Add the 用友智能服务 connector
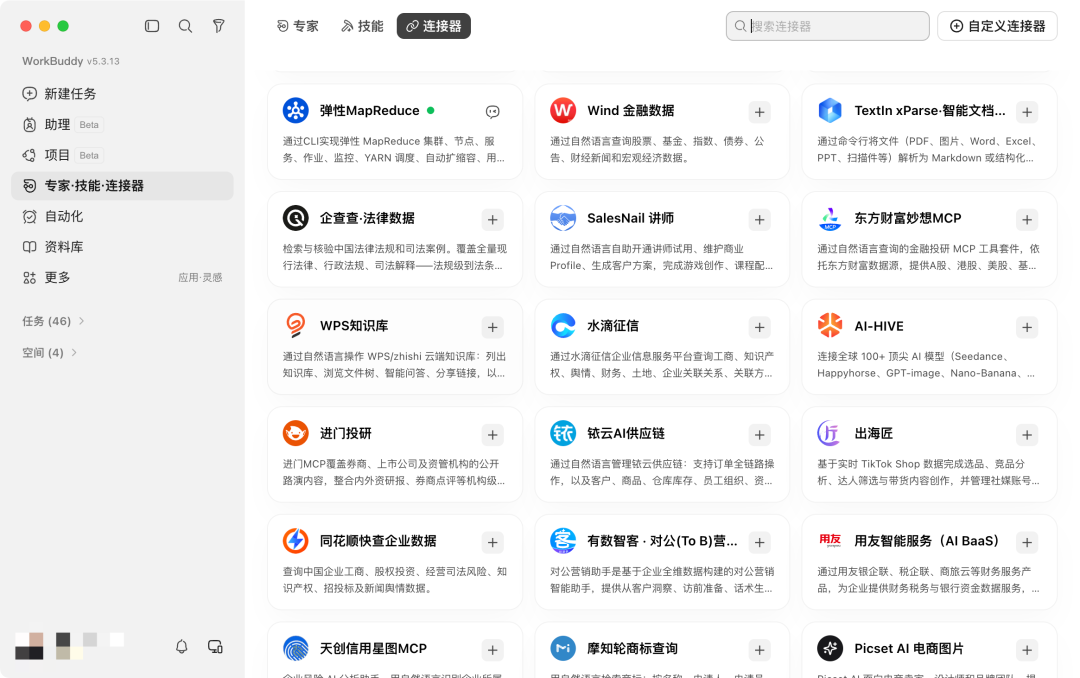 coord(1027,542)
